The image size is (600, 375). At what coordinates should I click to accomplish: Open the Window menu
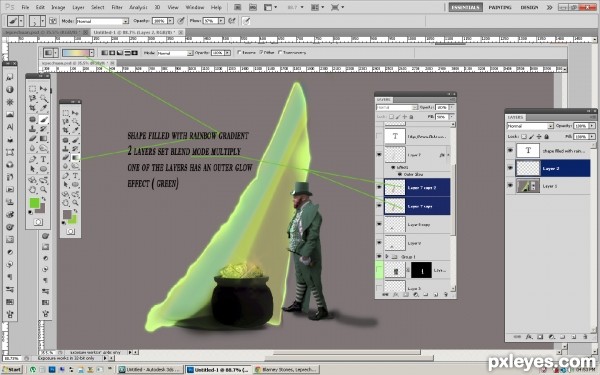[x=195, y=7]
